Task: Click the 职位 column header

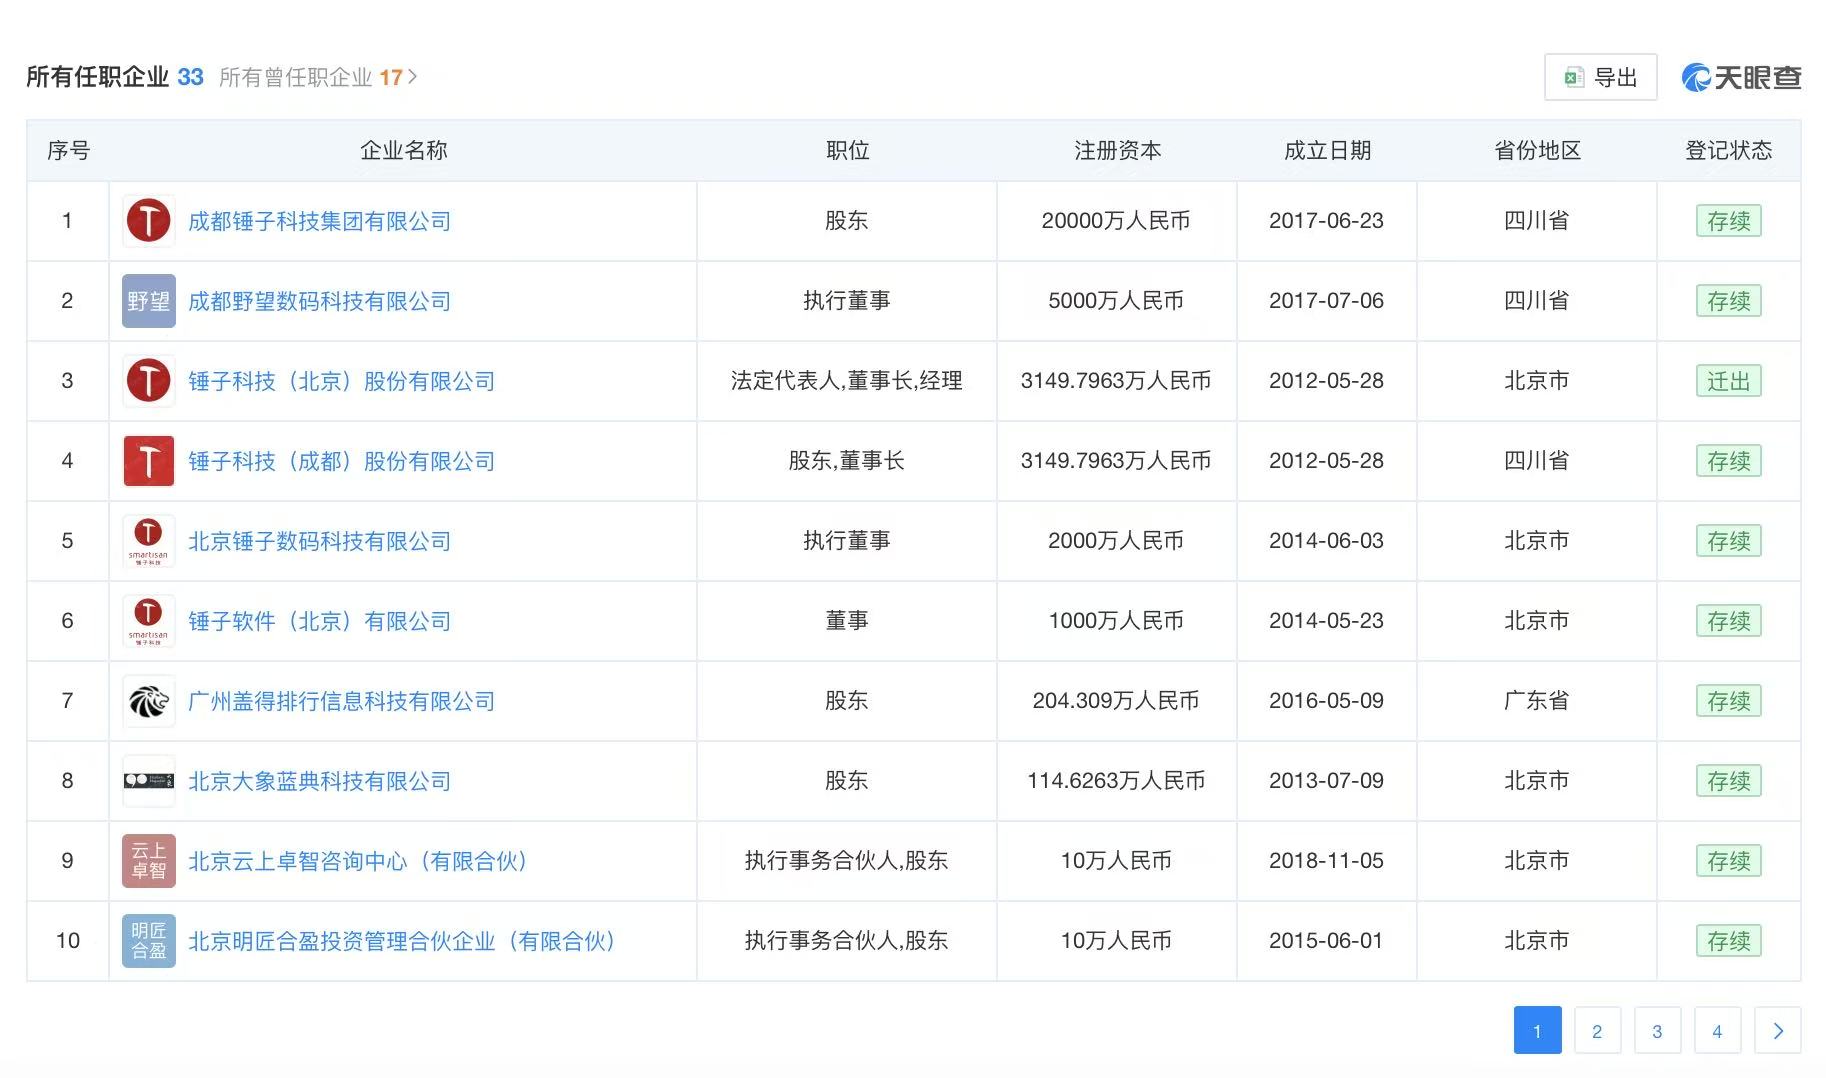Action: [847, 151]
